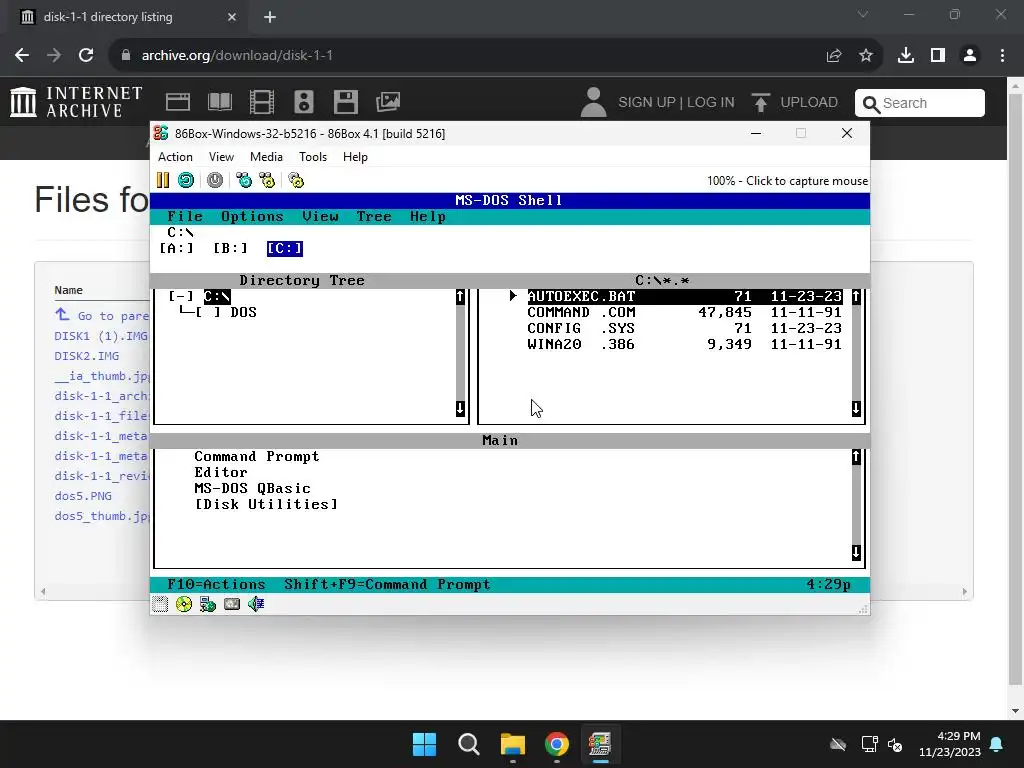Click the Directory Tree scroll down arrow

click(460, 409)
